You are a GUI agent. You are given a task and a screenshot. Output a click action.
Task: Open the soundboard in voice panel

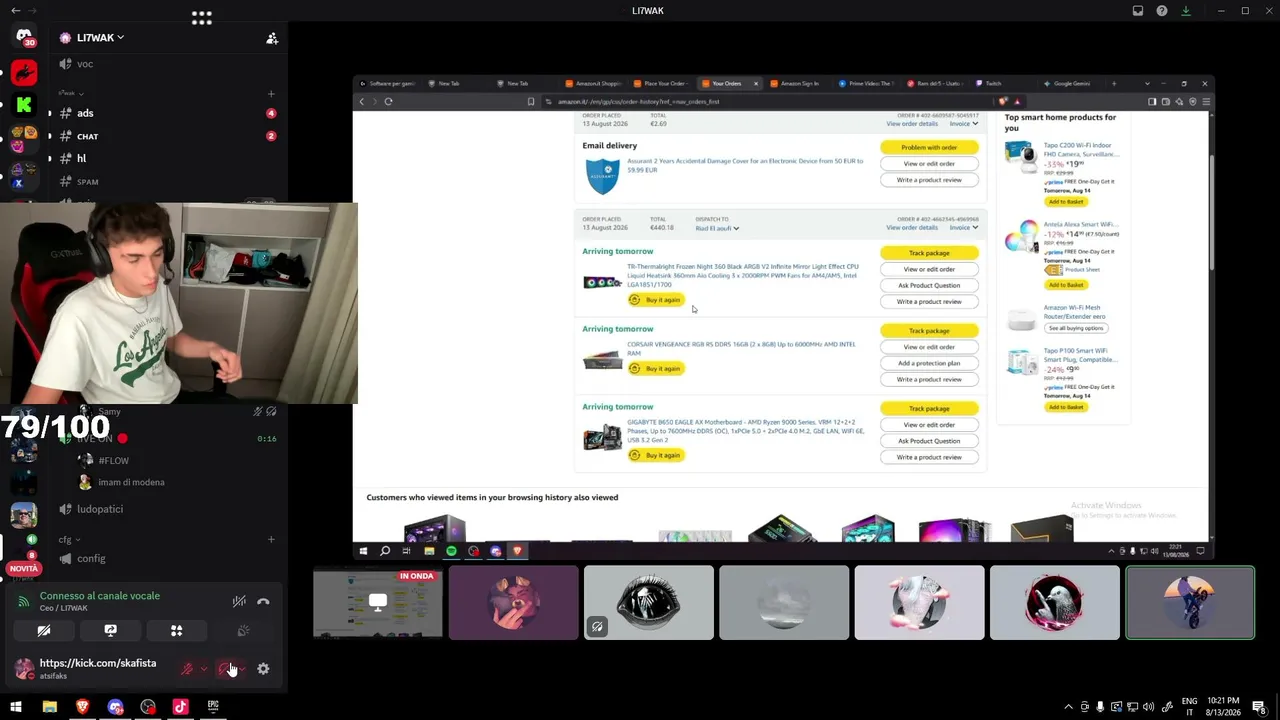[243, 631]
